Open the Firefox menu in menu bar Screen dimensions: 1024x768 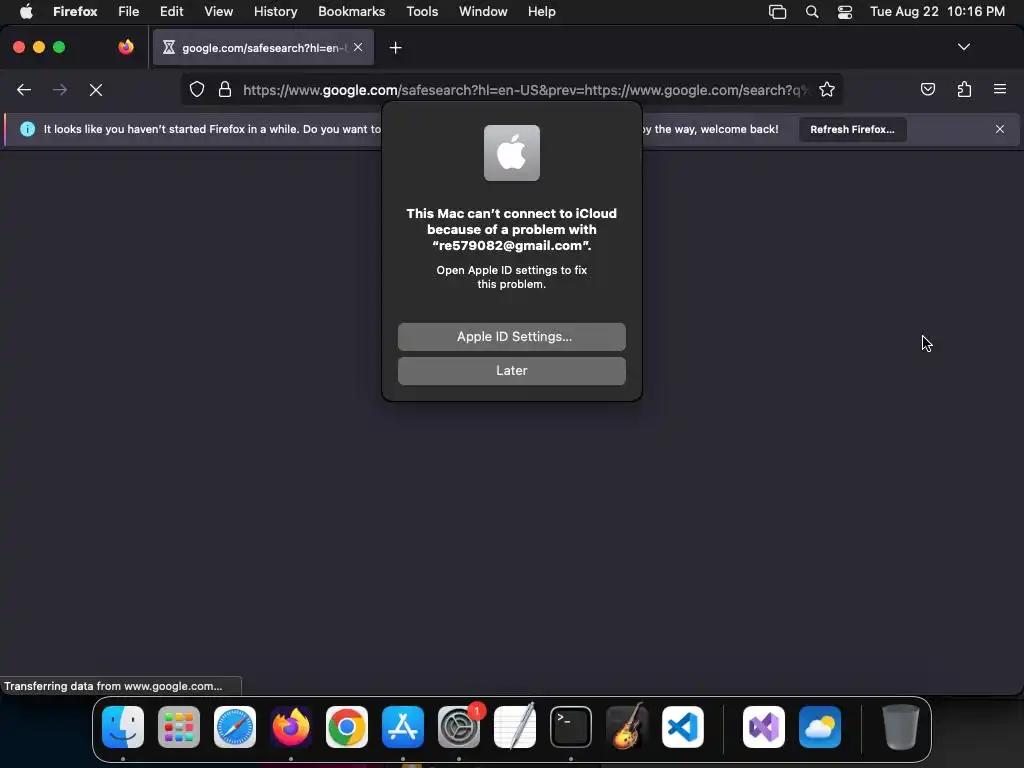coord(75,12)
